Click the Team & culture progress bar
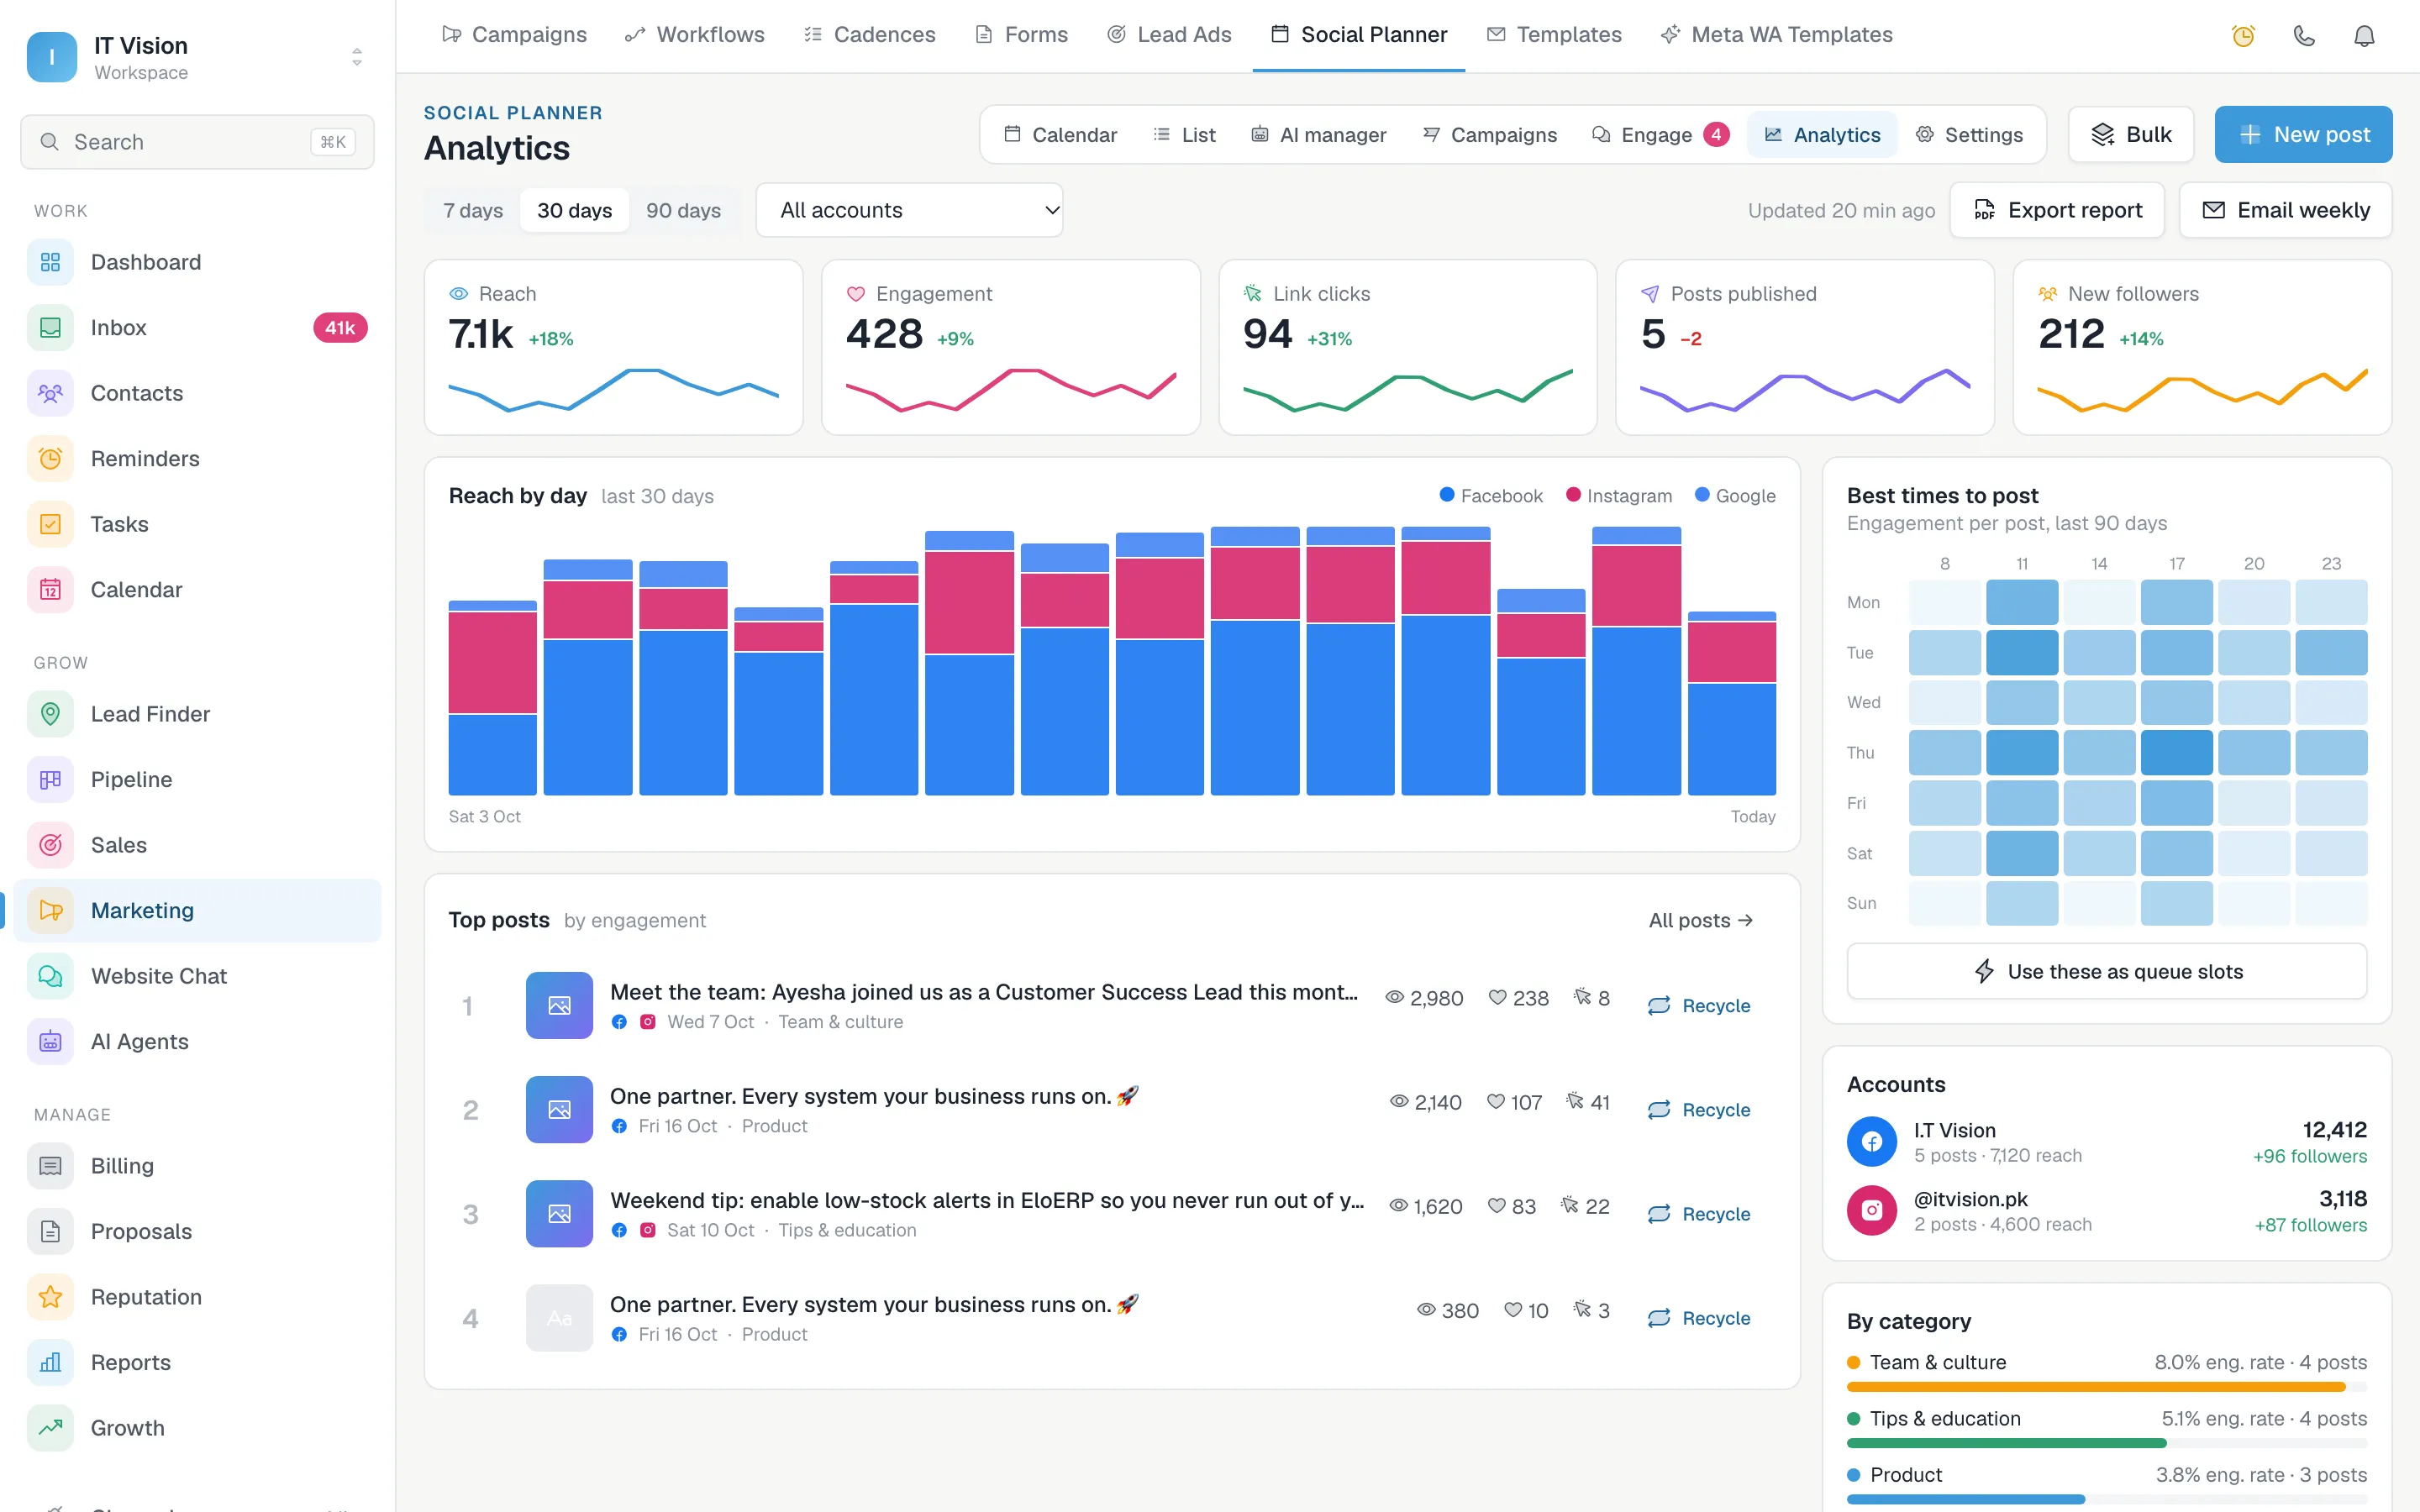2420x1512 pixels. coord(2107,1387)
